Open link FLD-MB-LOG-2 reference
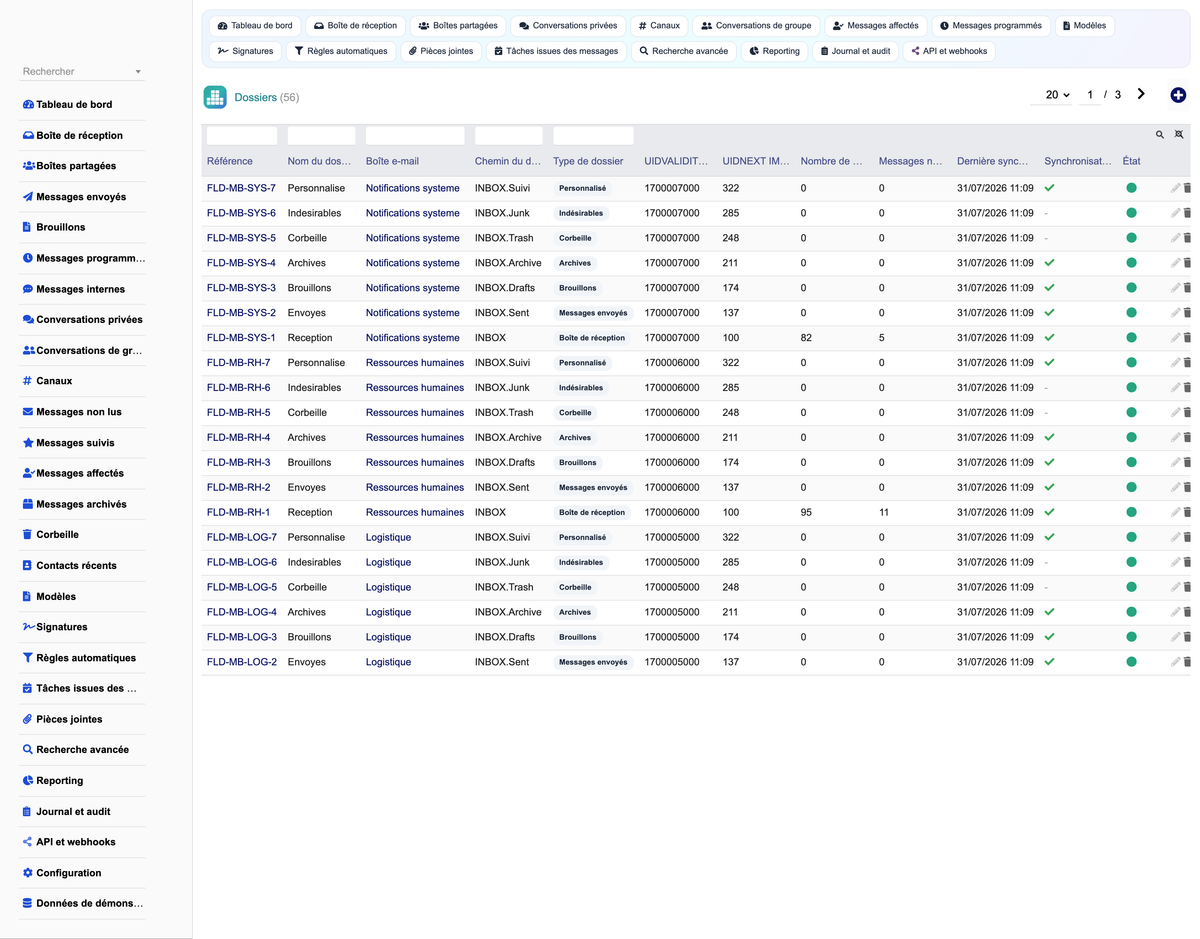This screenshot has height=939, width=1200. 242,662
